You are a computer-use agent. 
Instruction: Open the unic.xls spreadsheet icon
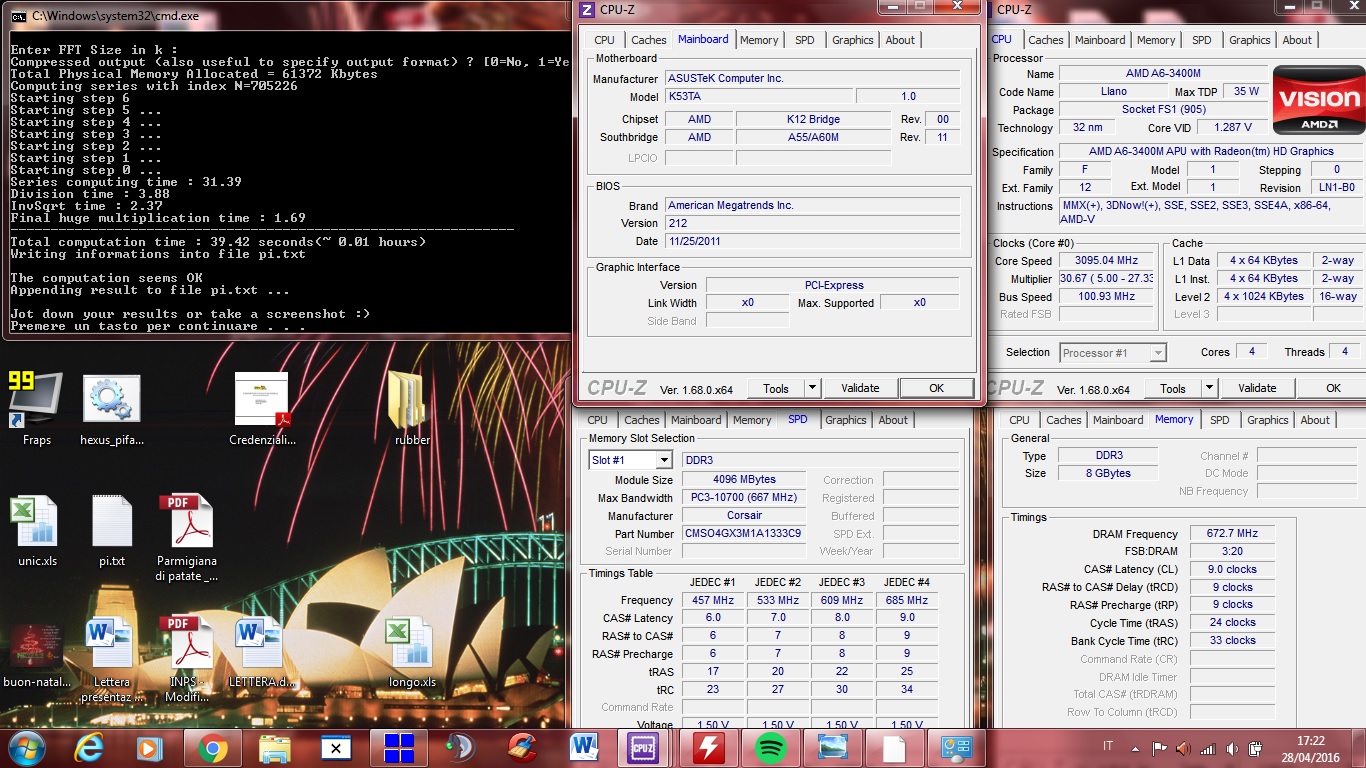(x=37, y=531)
